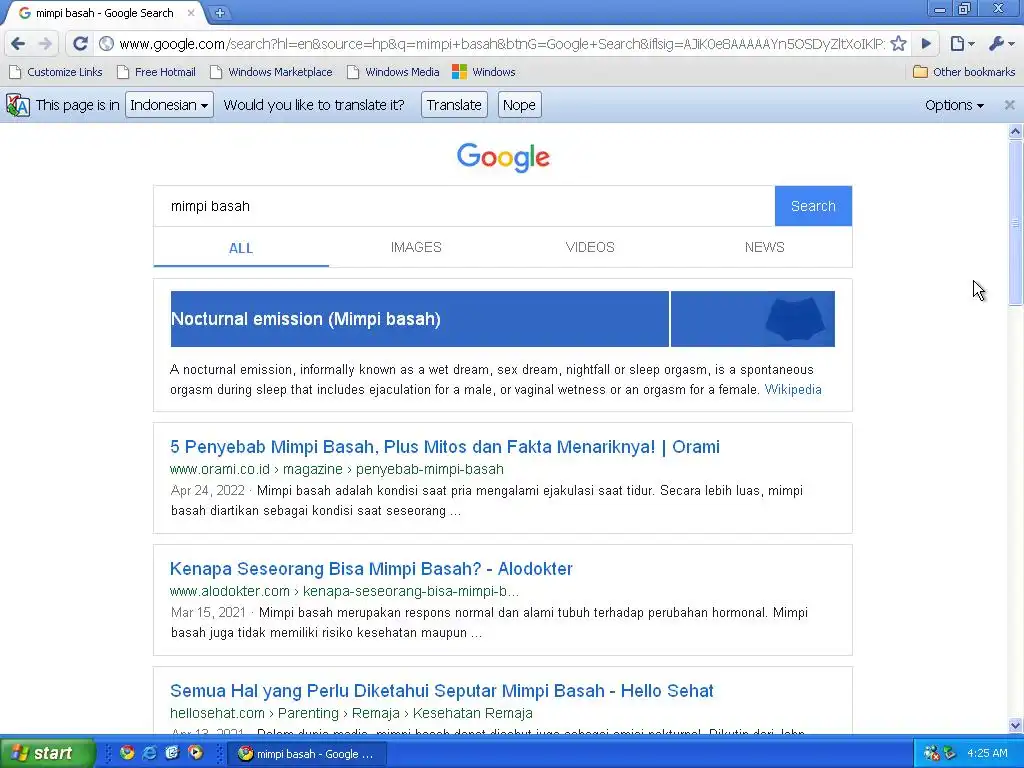Open the wrench settings menu

point(1001,44)
